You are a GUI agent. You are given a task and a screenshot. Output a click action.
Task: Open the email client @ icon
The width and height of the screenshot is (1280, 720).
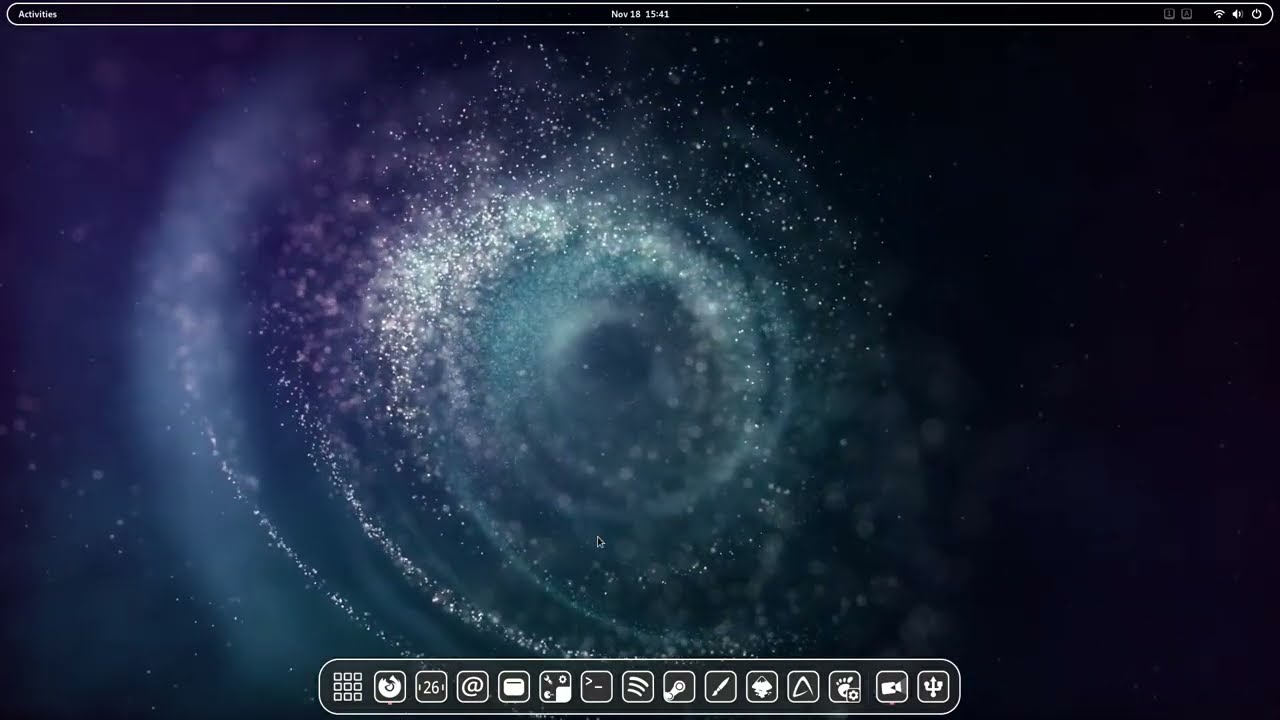[x=472, y=687]
